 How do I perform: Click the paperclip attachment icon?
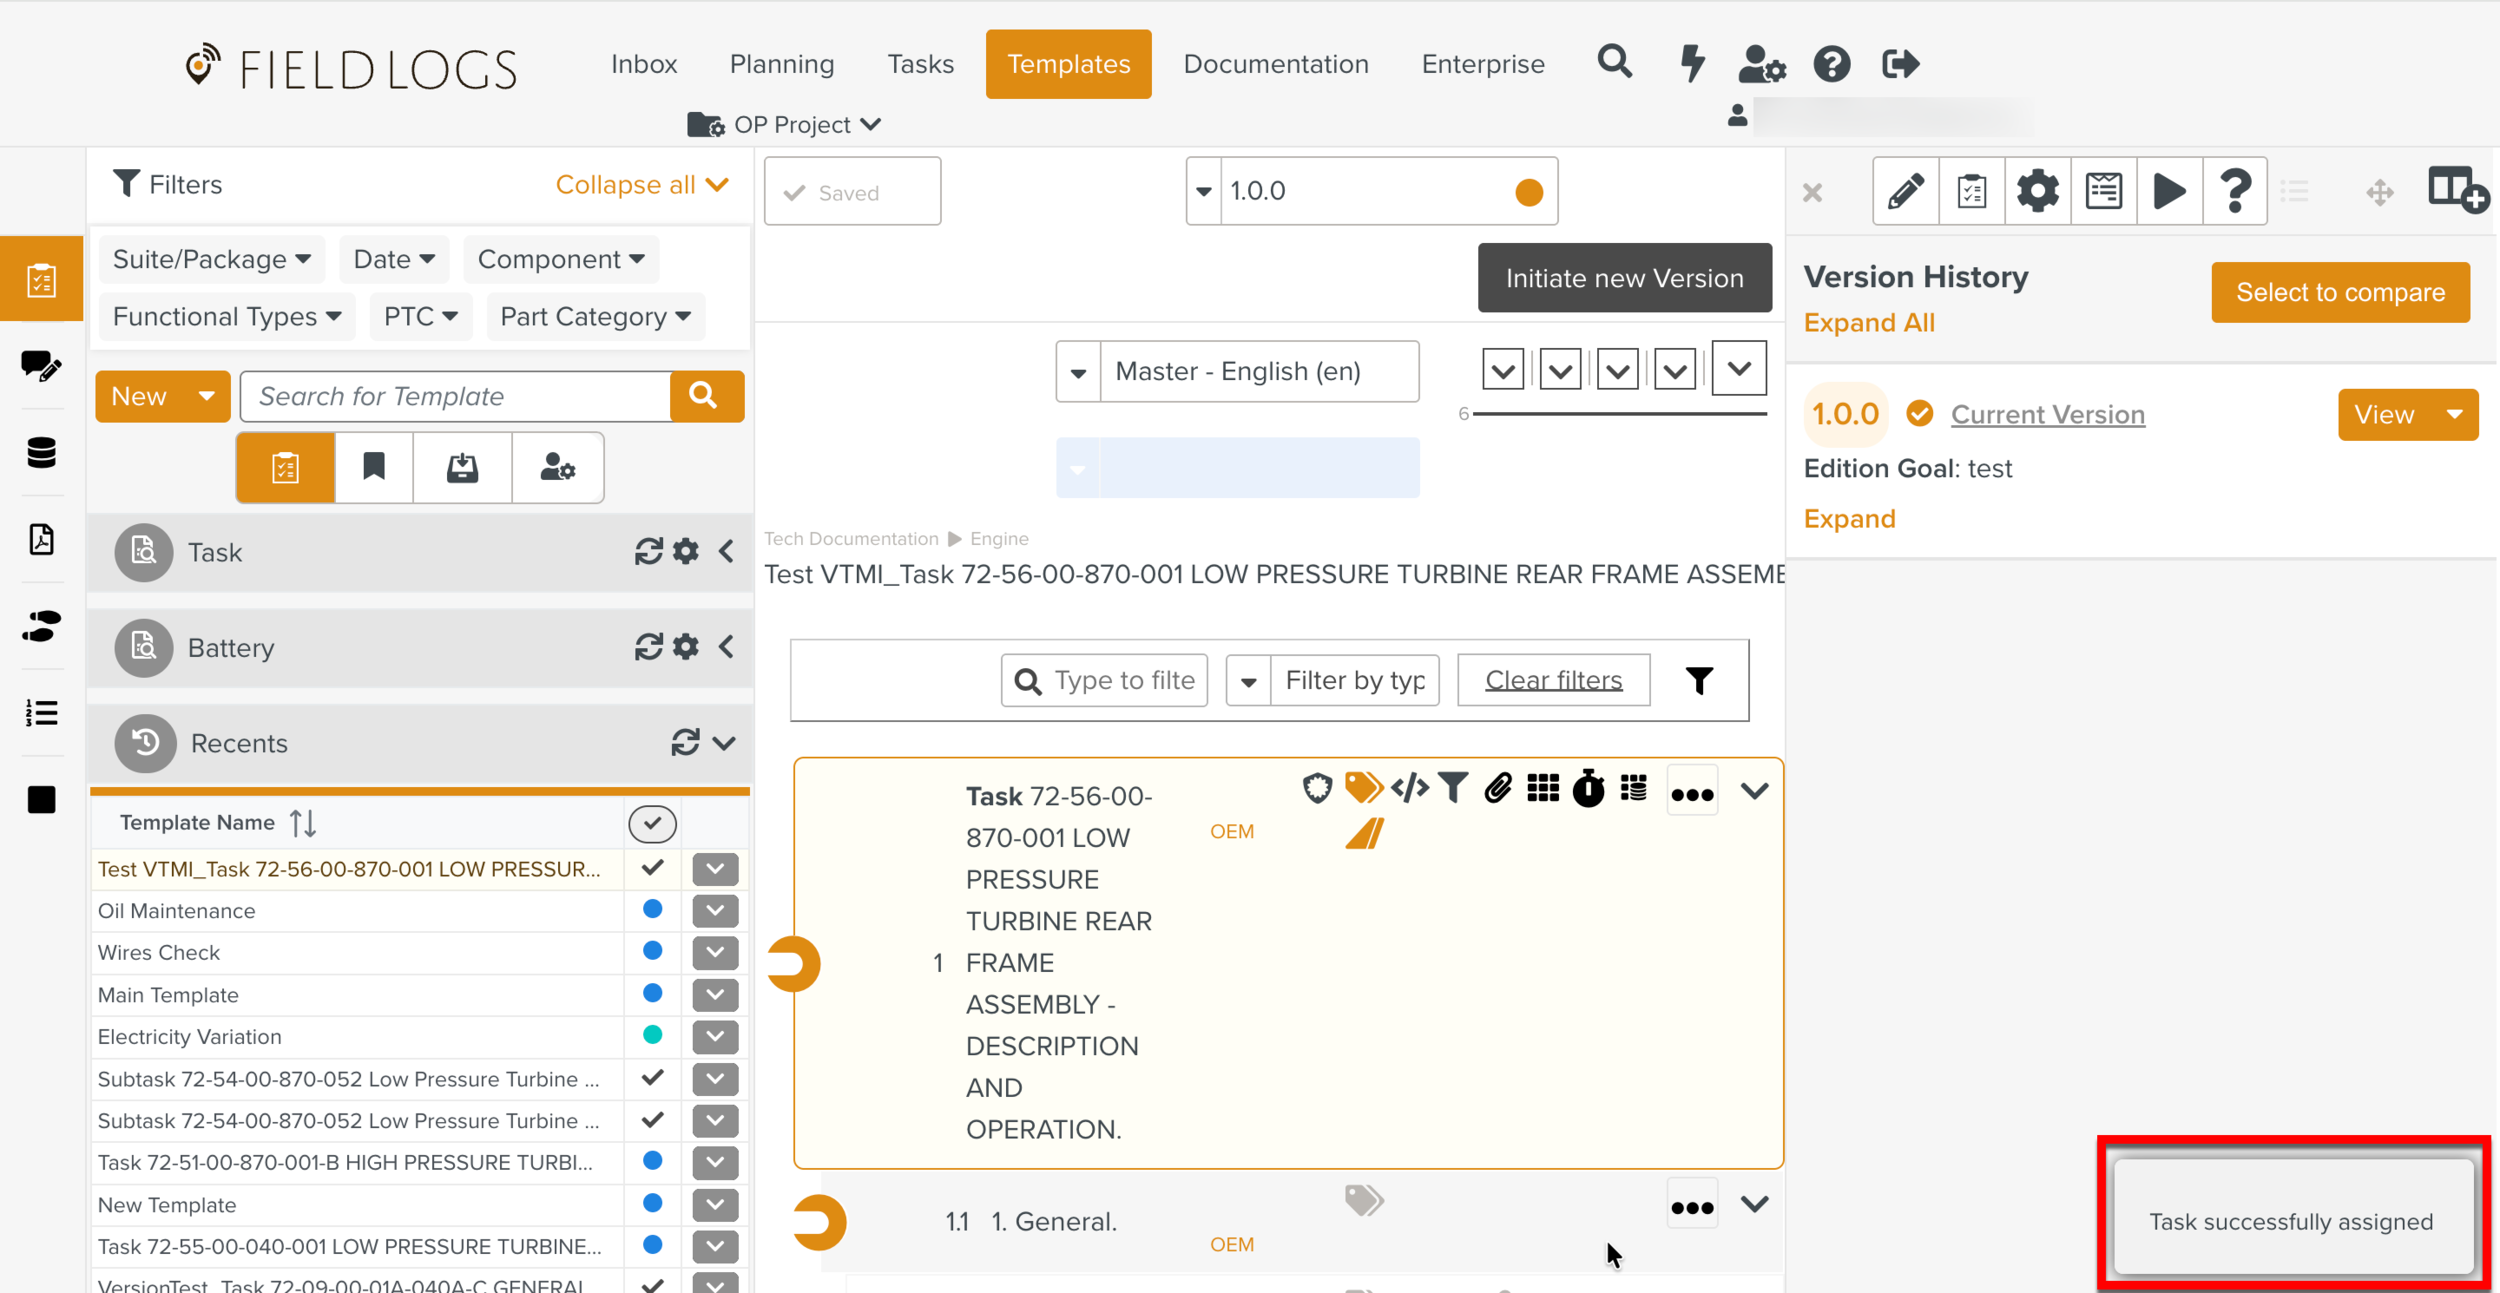click(x=1497, y=789)
